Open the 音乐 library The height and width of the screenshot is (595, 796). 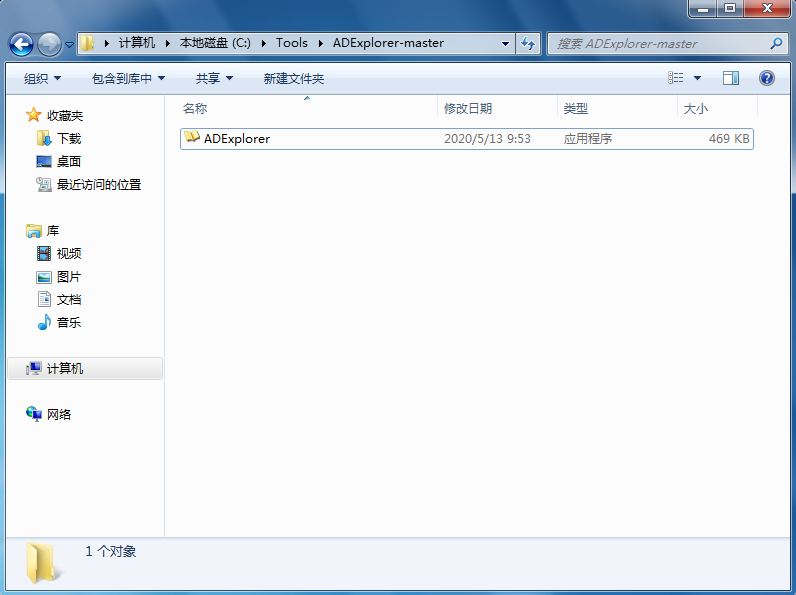click(x=69, y=322)
